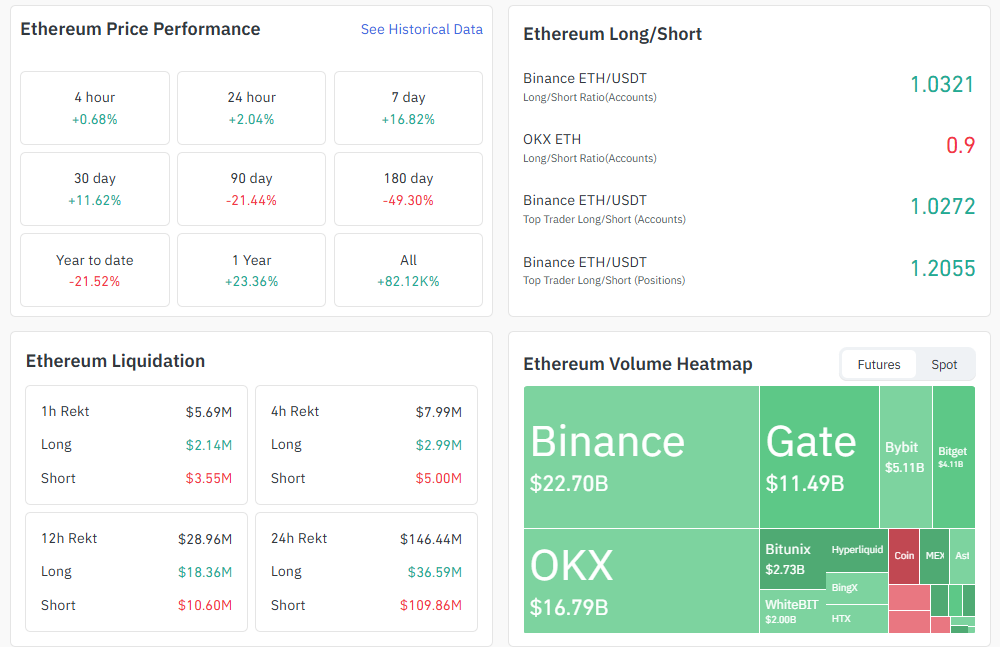Click the OKX ETH long/short ratio row
Screen dimensions: 1000x647
pyautogui.click(x=748, y=147)
